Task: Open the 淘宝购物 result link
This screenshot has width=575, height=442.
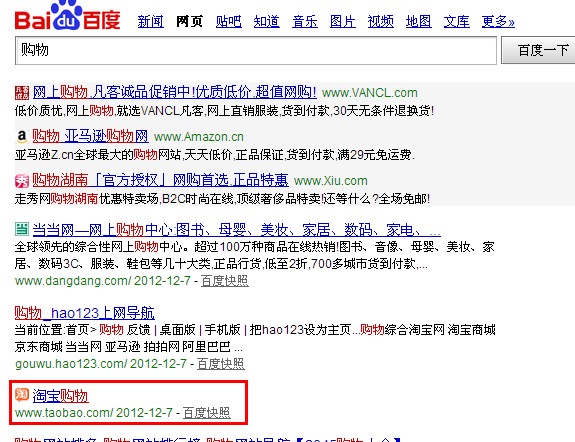Action: [x=60, y=396]
